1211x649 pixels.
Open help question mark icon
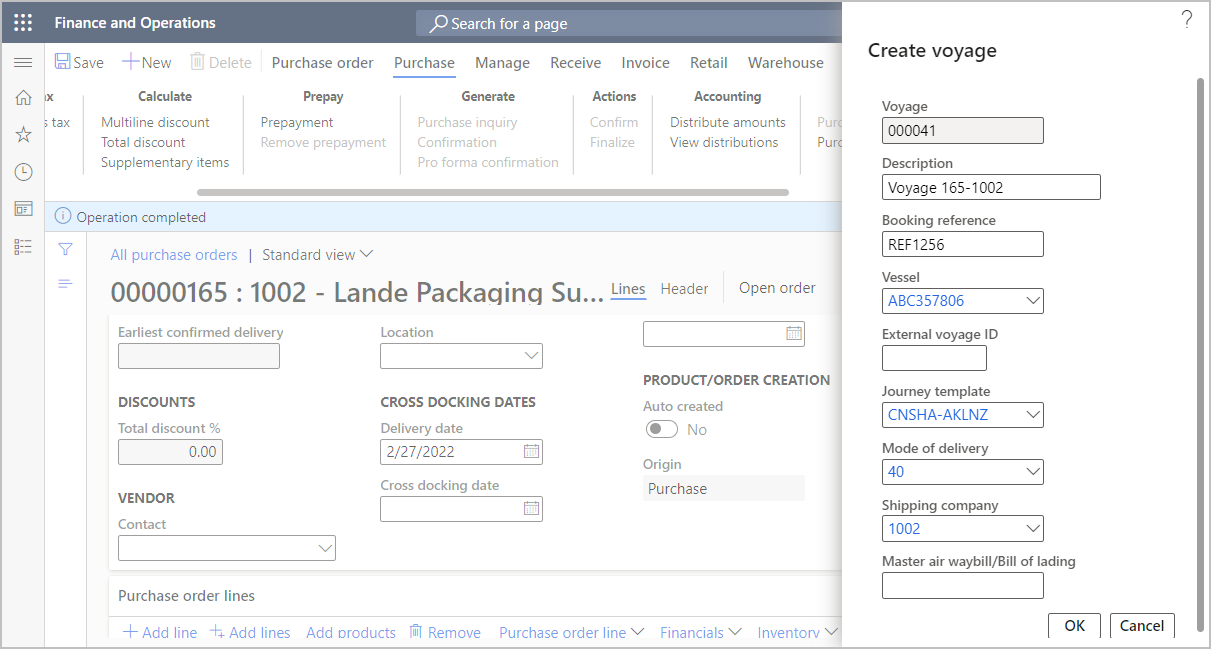pyautogui.click(x=1187, y=19)
